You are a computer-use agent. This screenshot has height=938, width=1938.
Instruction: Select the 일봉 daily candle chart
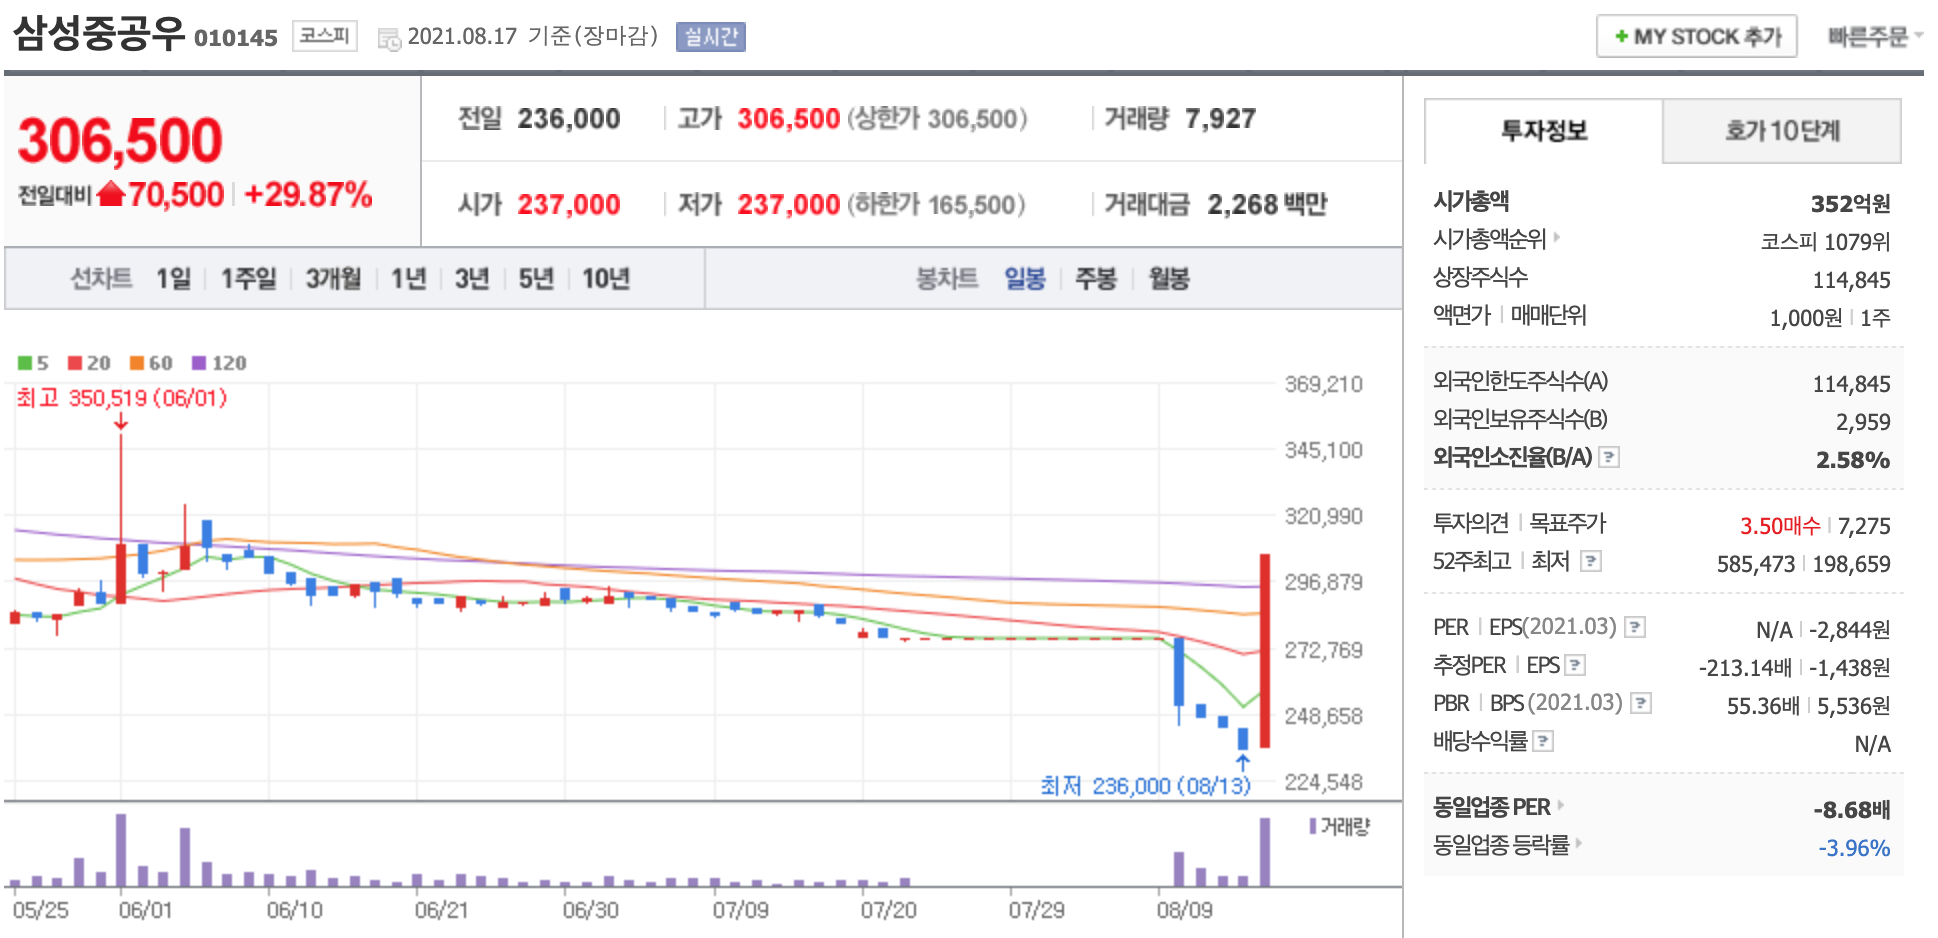click(1025, 278)
